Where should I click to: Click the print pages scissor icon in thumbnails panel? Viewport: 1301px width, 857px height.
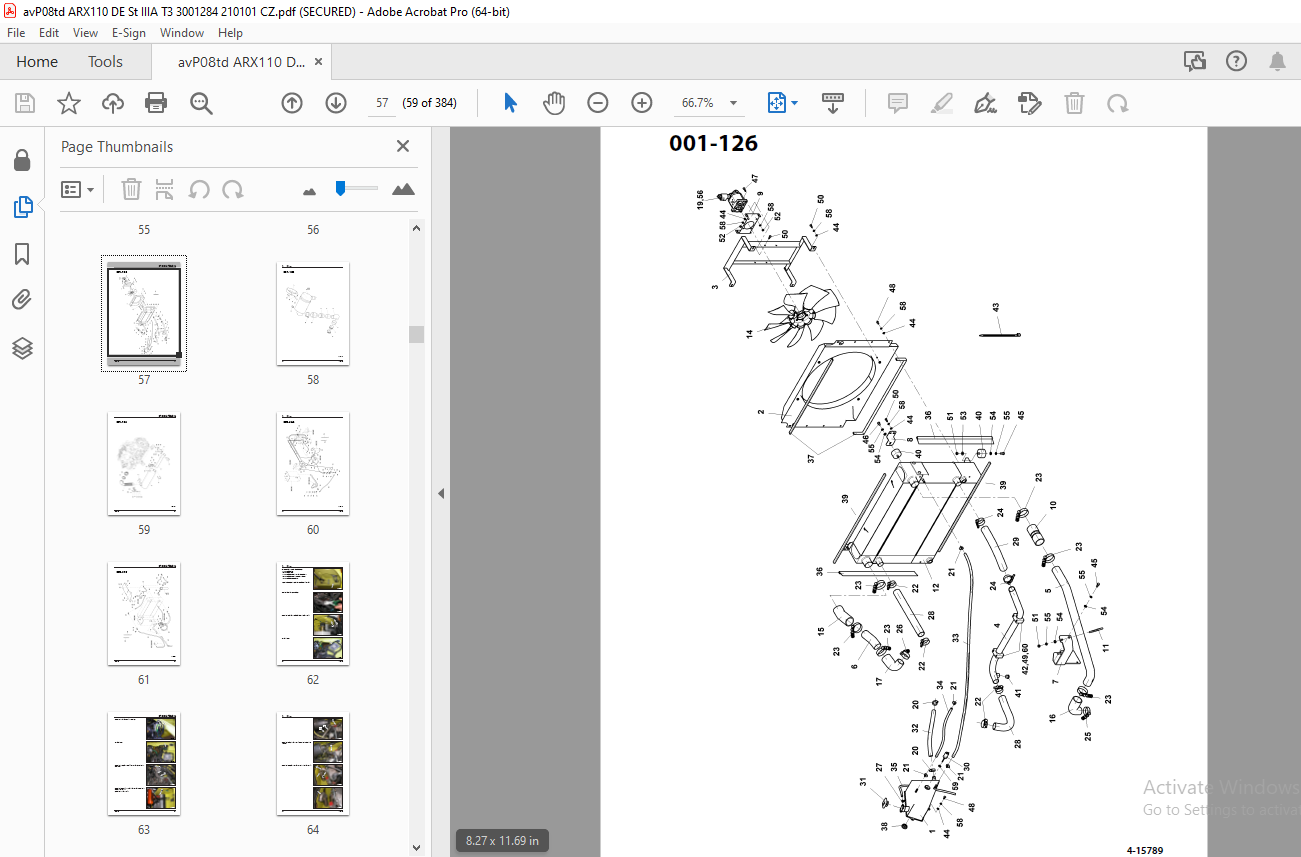click(x=166, y=189)
